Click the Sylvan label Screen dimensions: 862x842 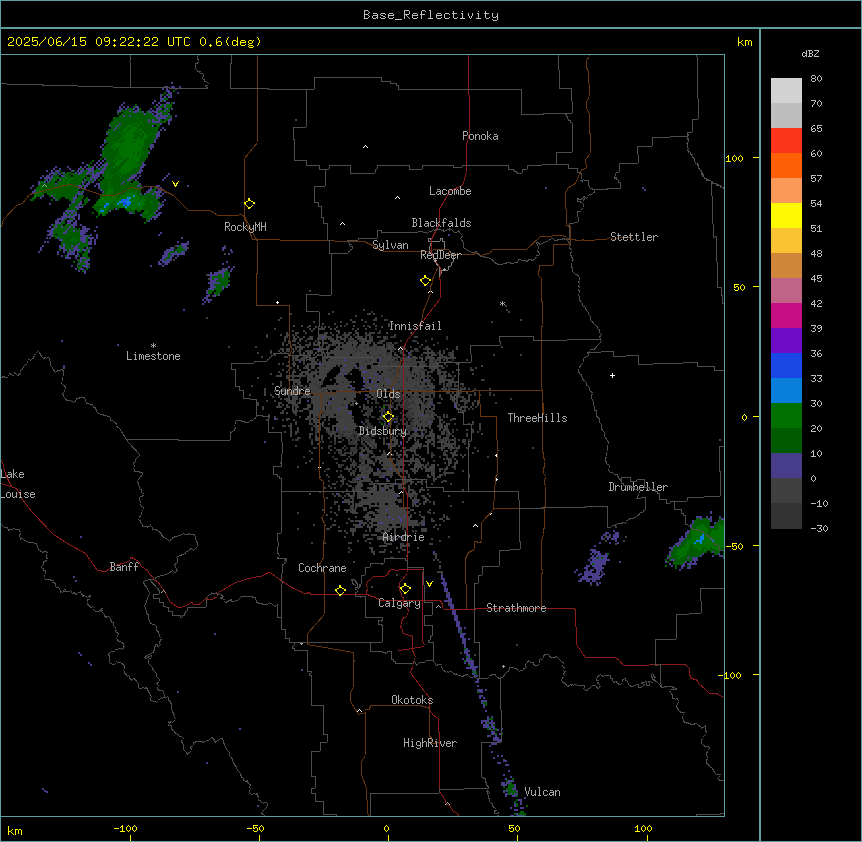pyautogui.click(x=390, y=245)
